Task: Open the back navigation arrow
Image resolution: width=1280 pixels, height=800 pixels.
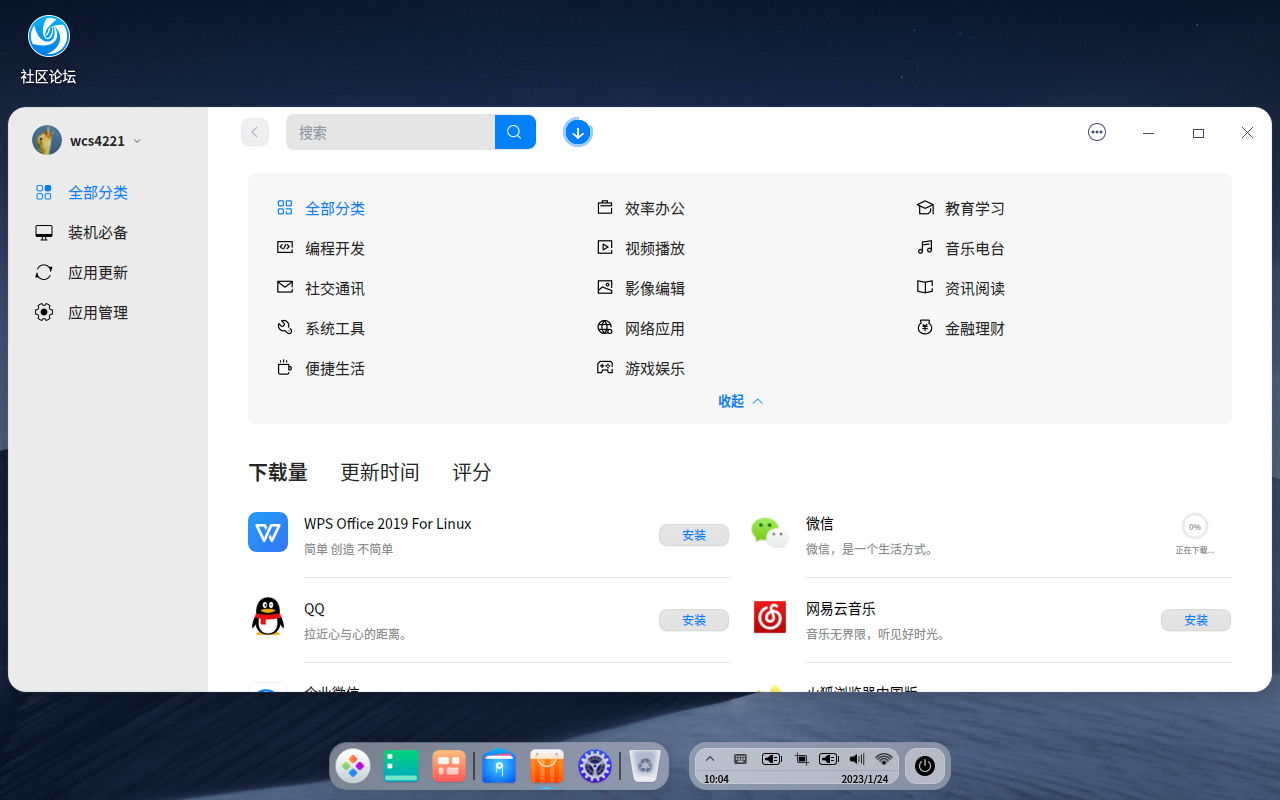Action: [255, 131]
